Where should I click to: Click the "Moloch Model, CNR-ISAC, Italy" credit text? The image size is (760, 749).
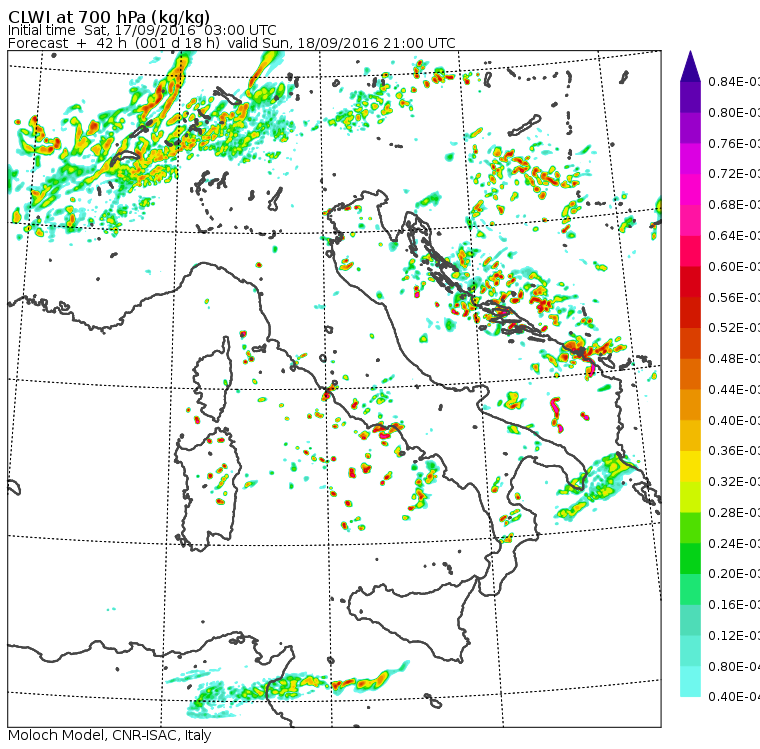[x=110, y=735]
